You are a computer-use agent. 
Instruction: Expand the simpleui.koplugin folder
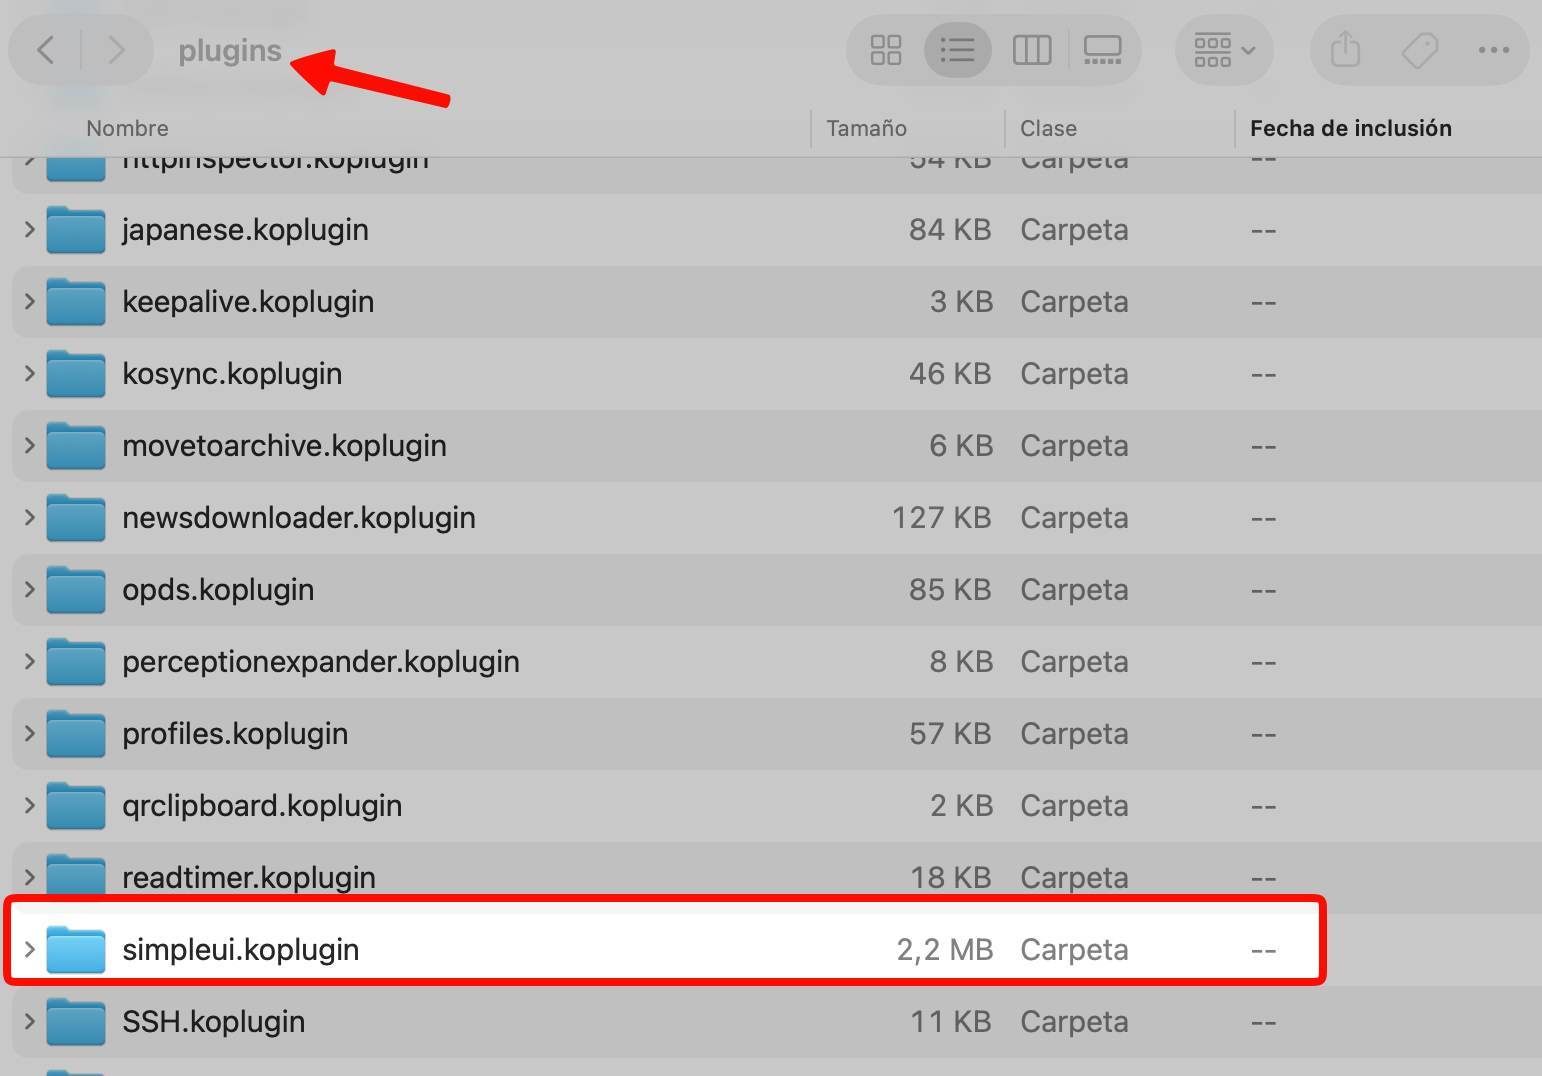tap(29, 949)
